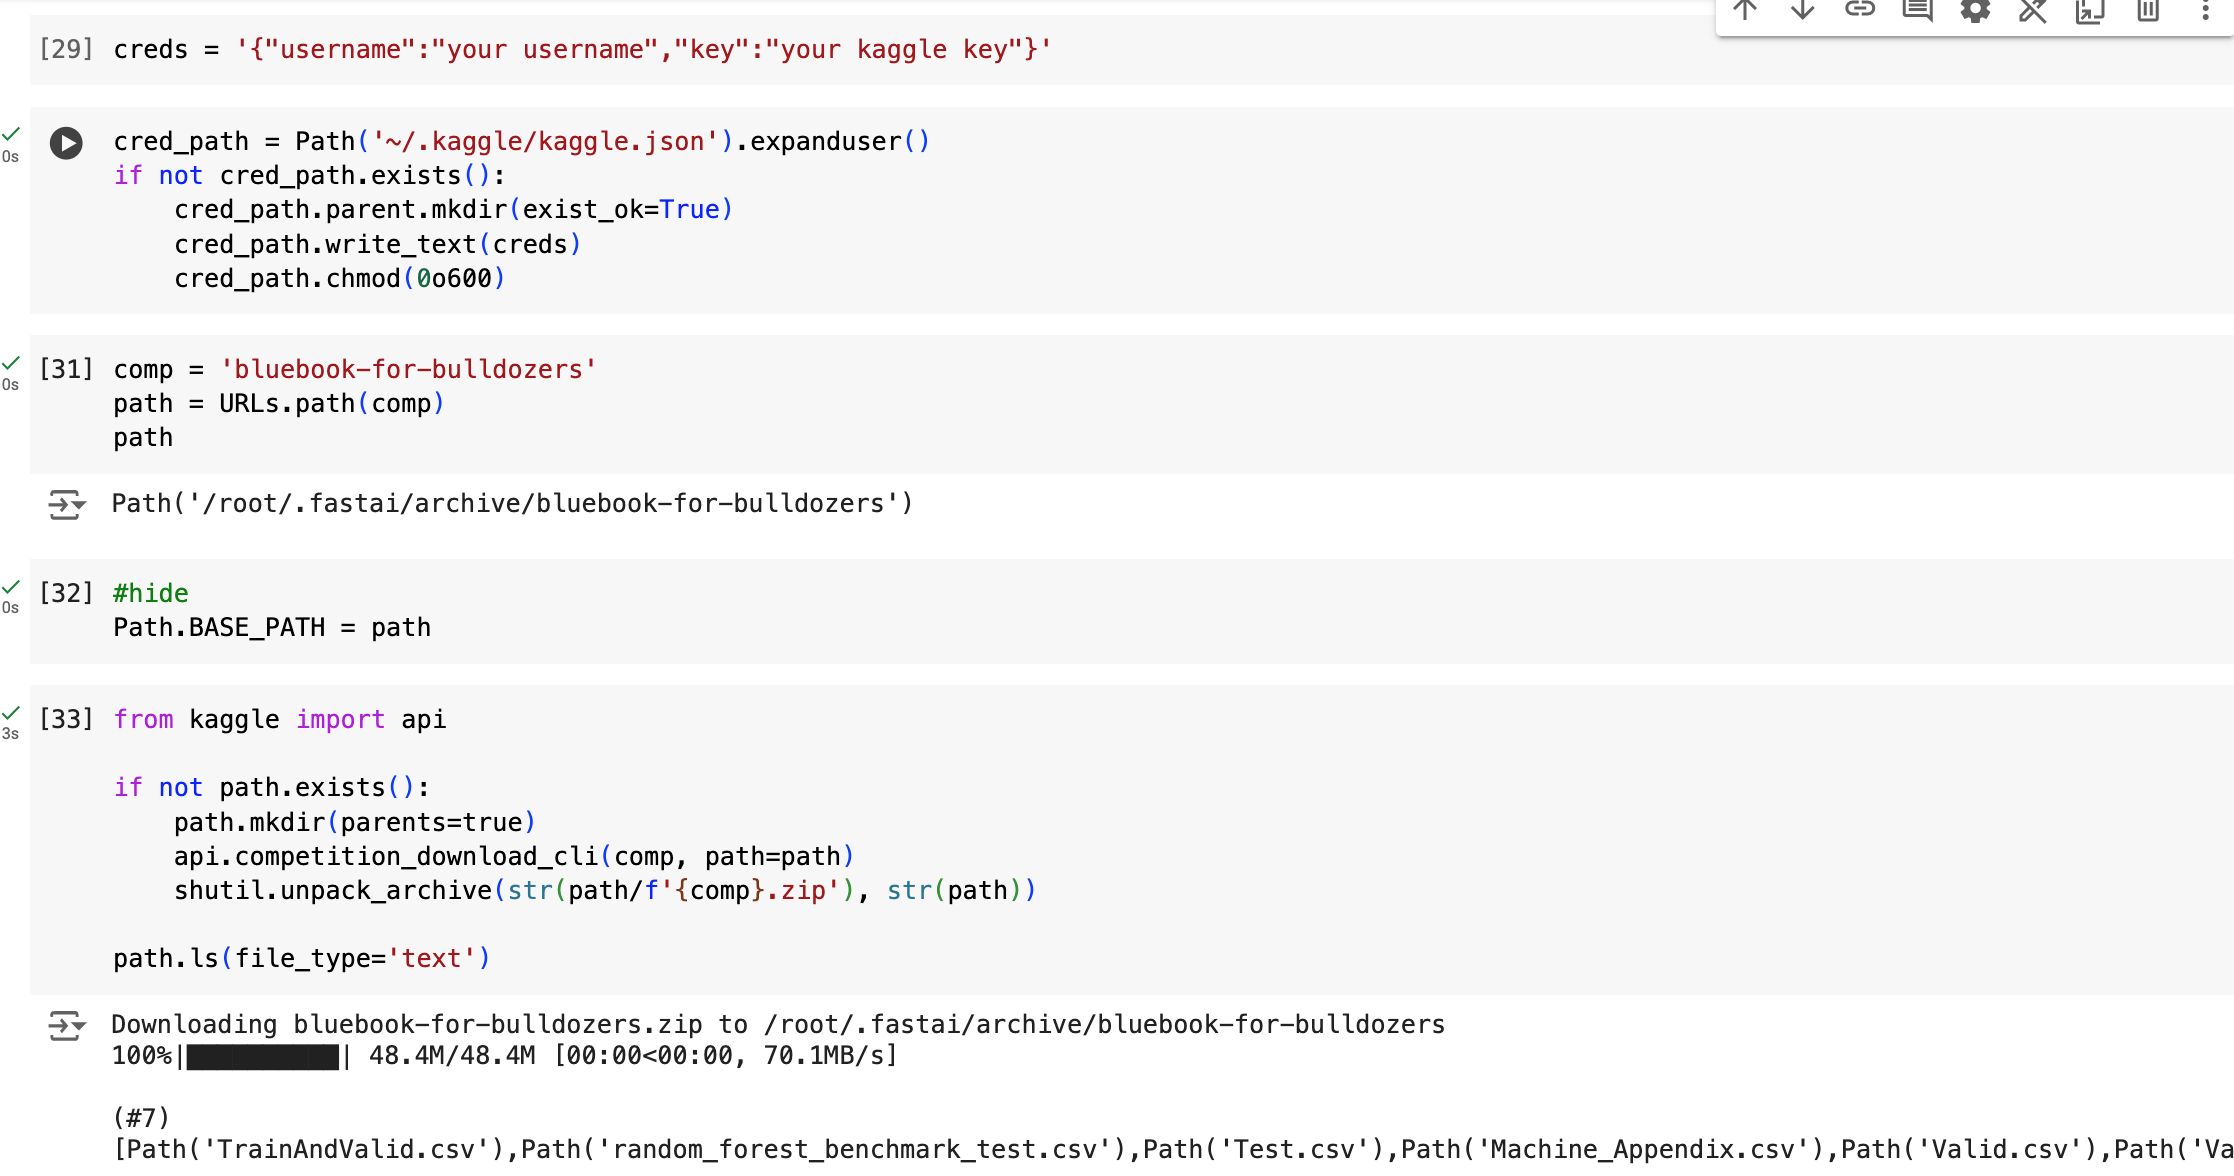Move the current cell up
The image size is (2234, 1176).
1745,12
